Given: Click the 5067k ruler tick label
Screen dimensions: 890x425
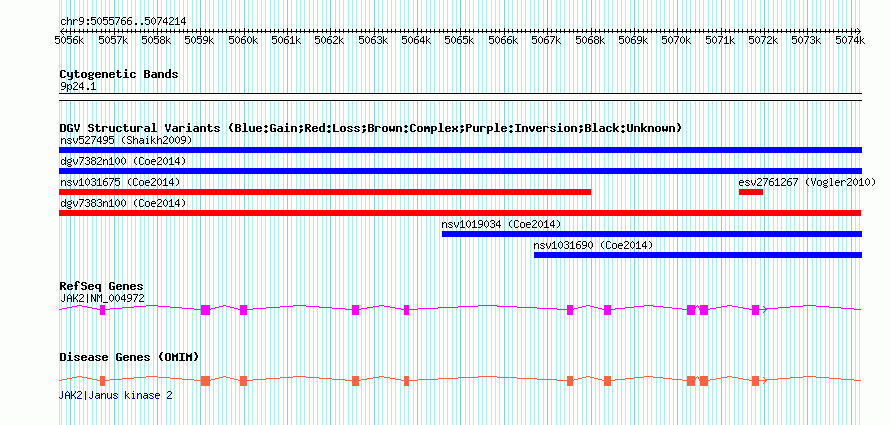Looking at the screenshot, I should point(547,40).
